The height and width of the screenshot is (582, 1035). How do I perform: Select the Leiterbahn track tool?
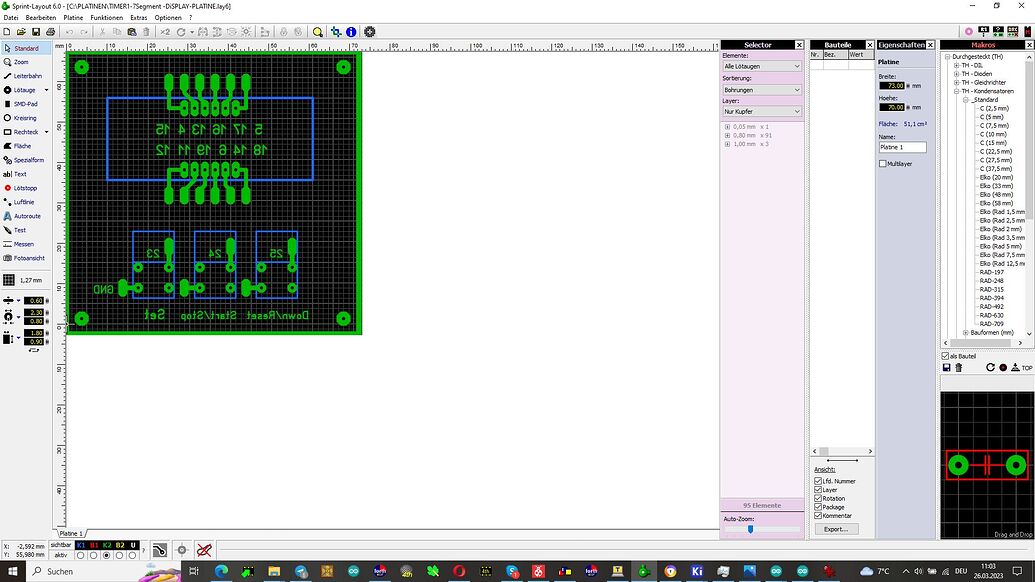27,76
